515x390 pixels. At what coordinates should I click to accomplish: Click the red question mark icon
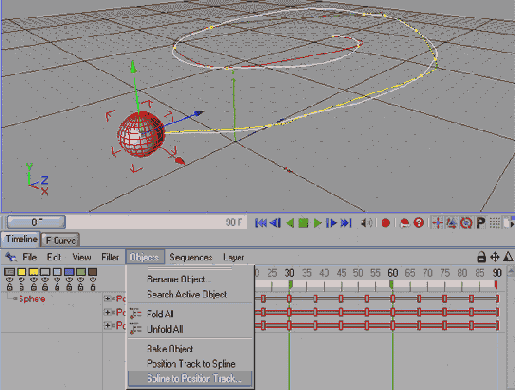pos(419,223)
